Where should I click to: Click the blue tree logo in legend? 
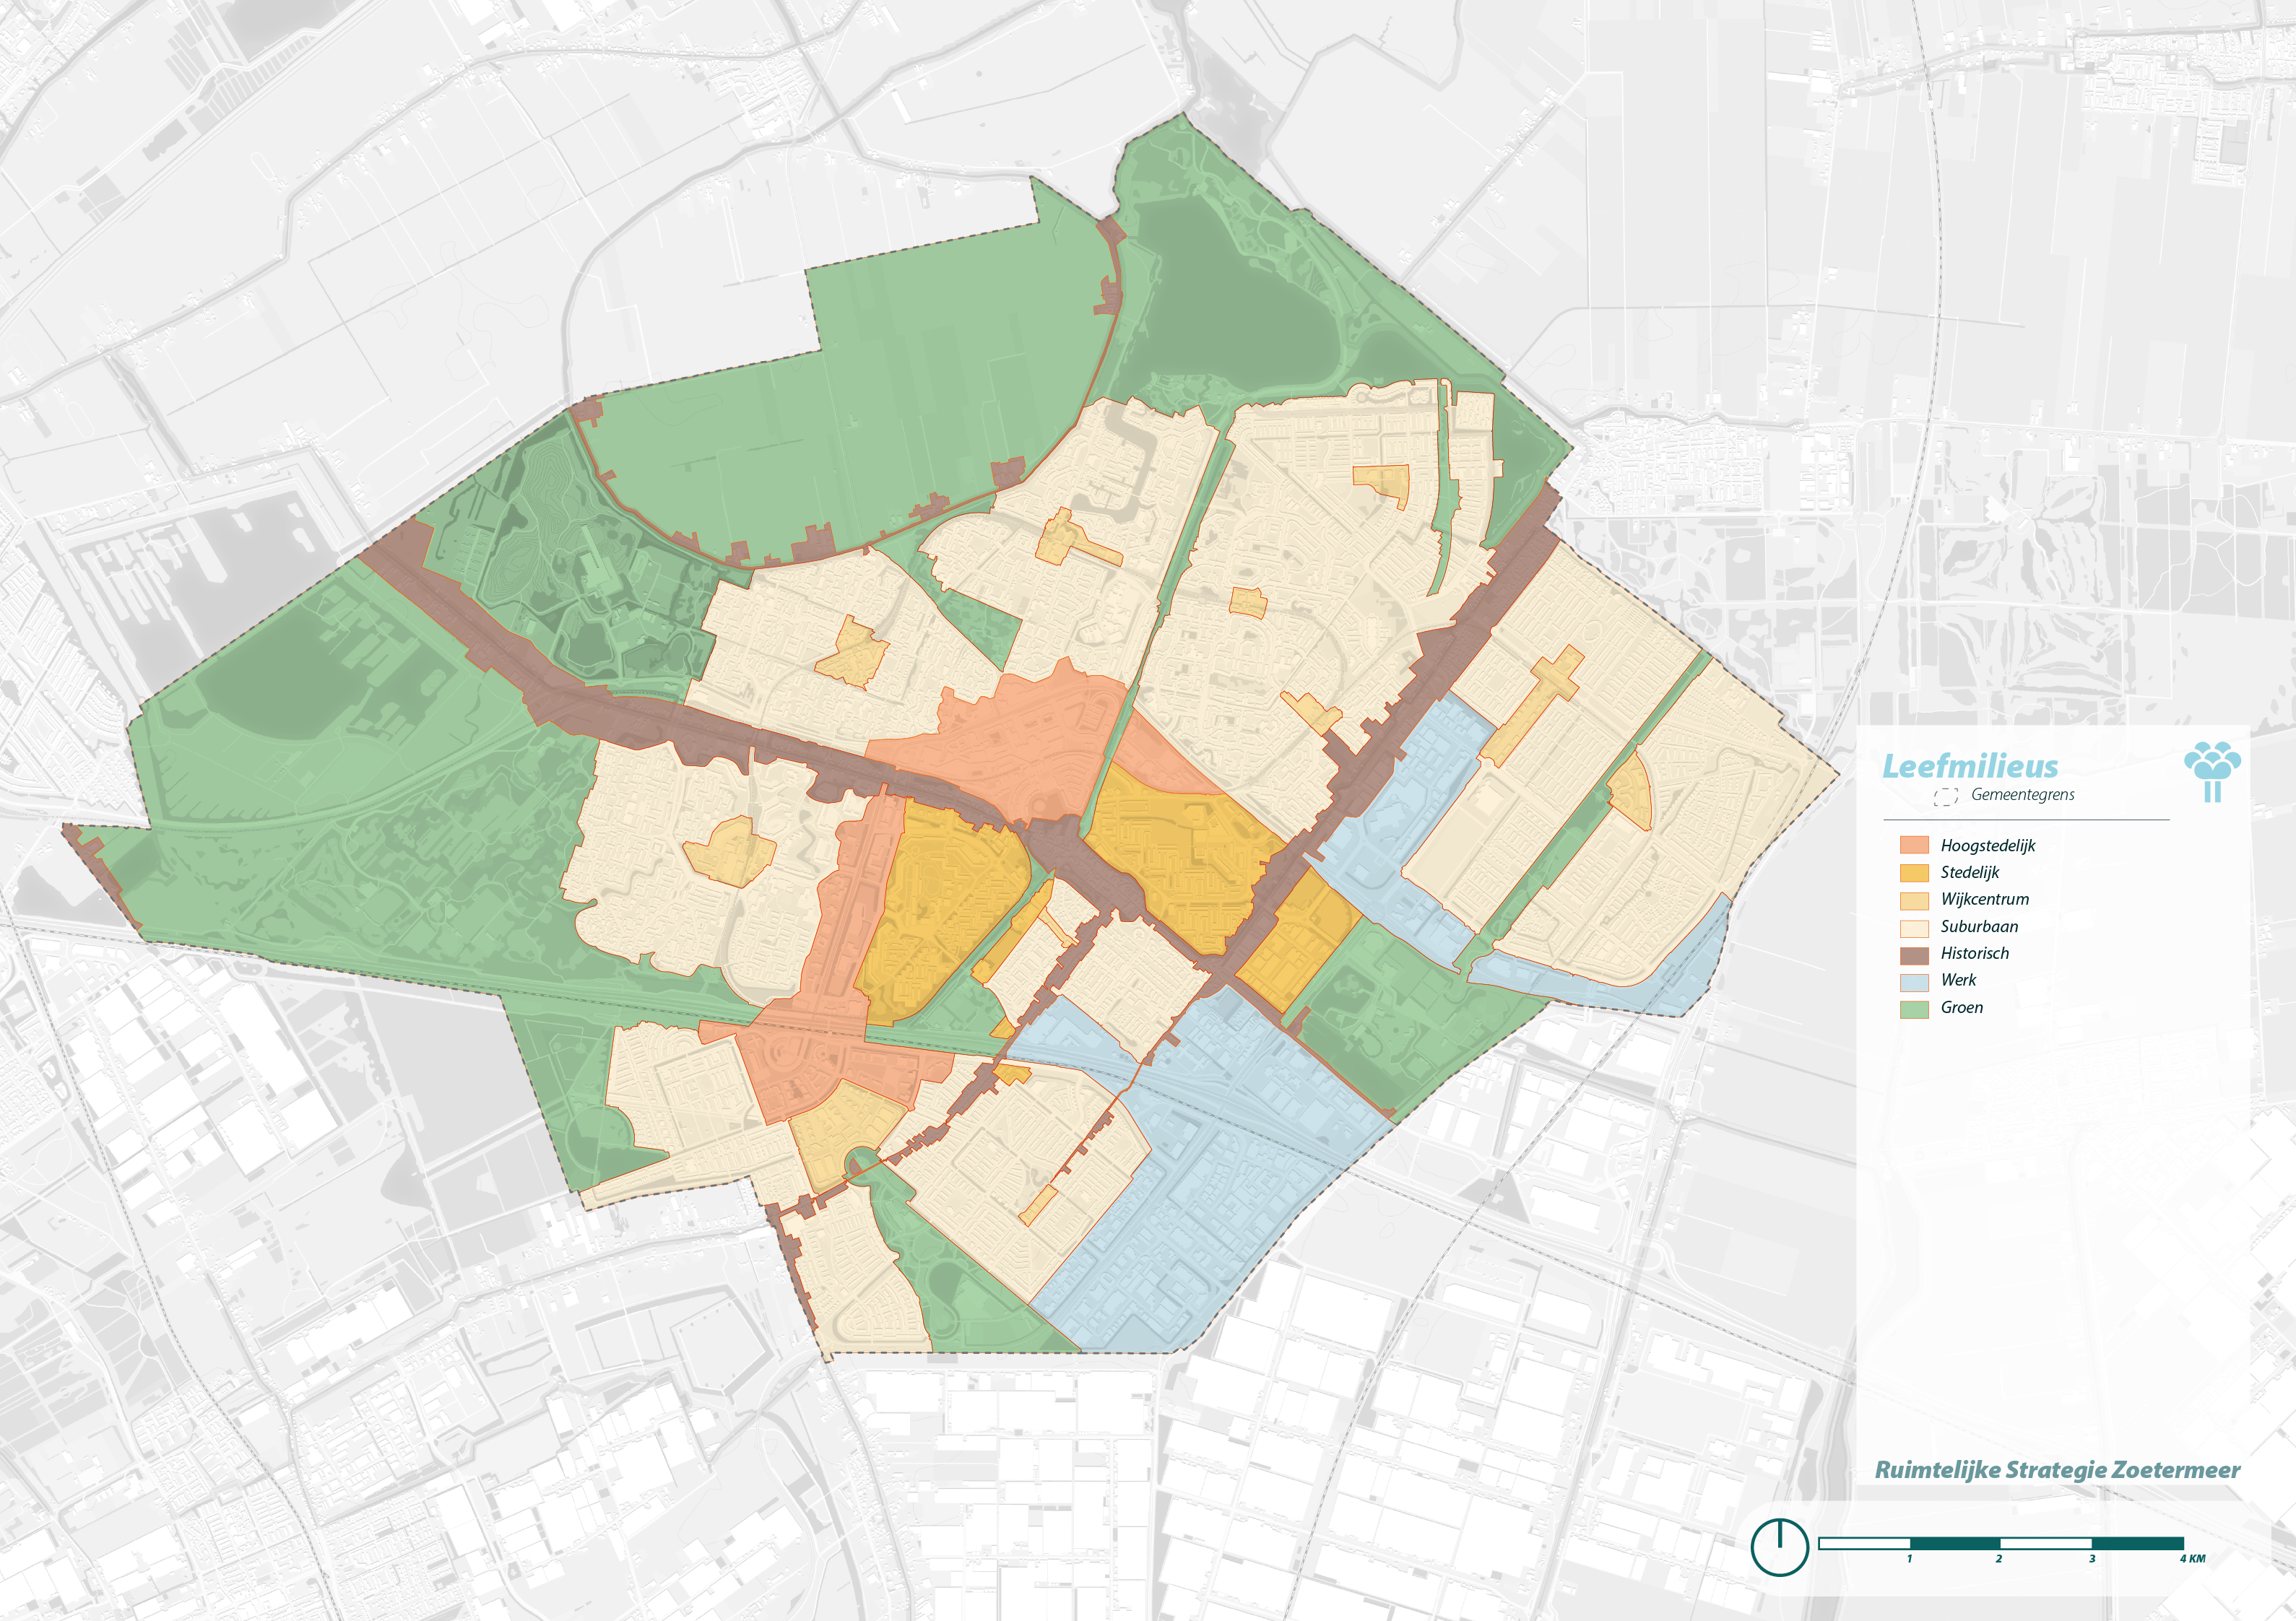[2212, 770]
